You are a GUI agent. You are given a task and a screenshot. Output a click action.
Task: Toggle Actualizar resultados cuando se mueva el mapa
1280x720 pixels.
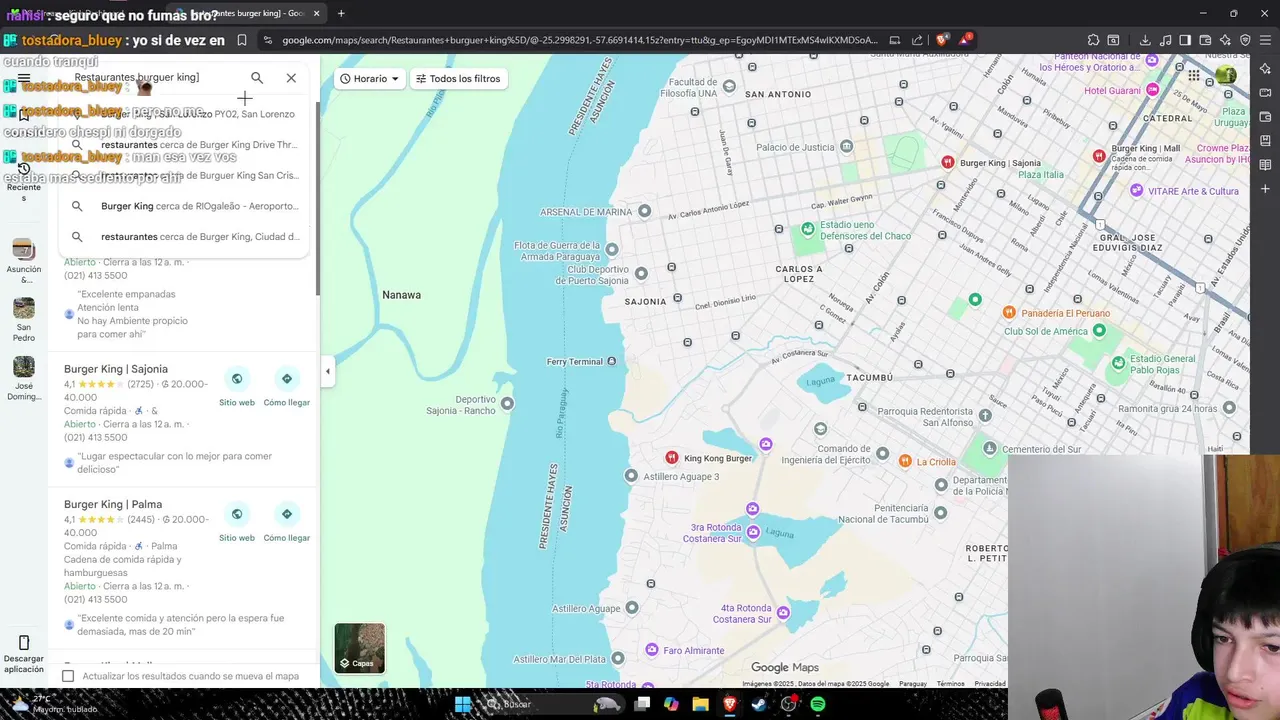tap(68, 676)
